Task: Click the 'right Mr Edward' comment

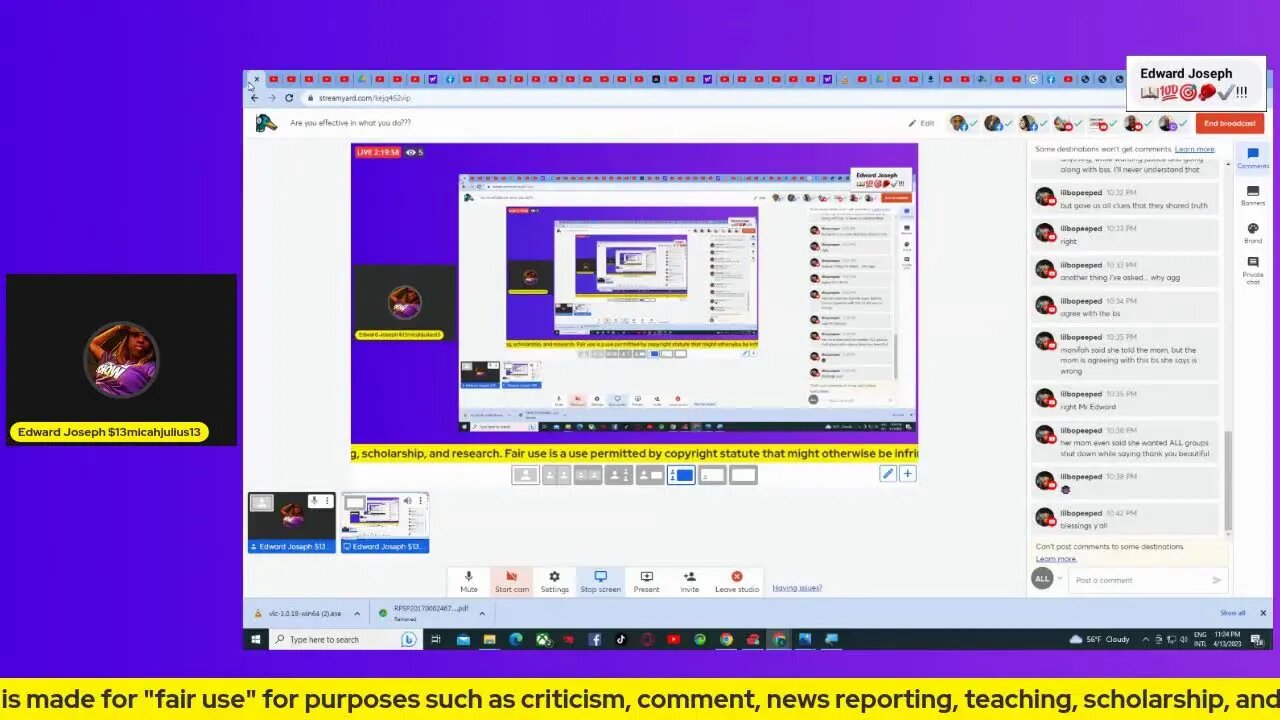Action: (x=1126, y=400)
